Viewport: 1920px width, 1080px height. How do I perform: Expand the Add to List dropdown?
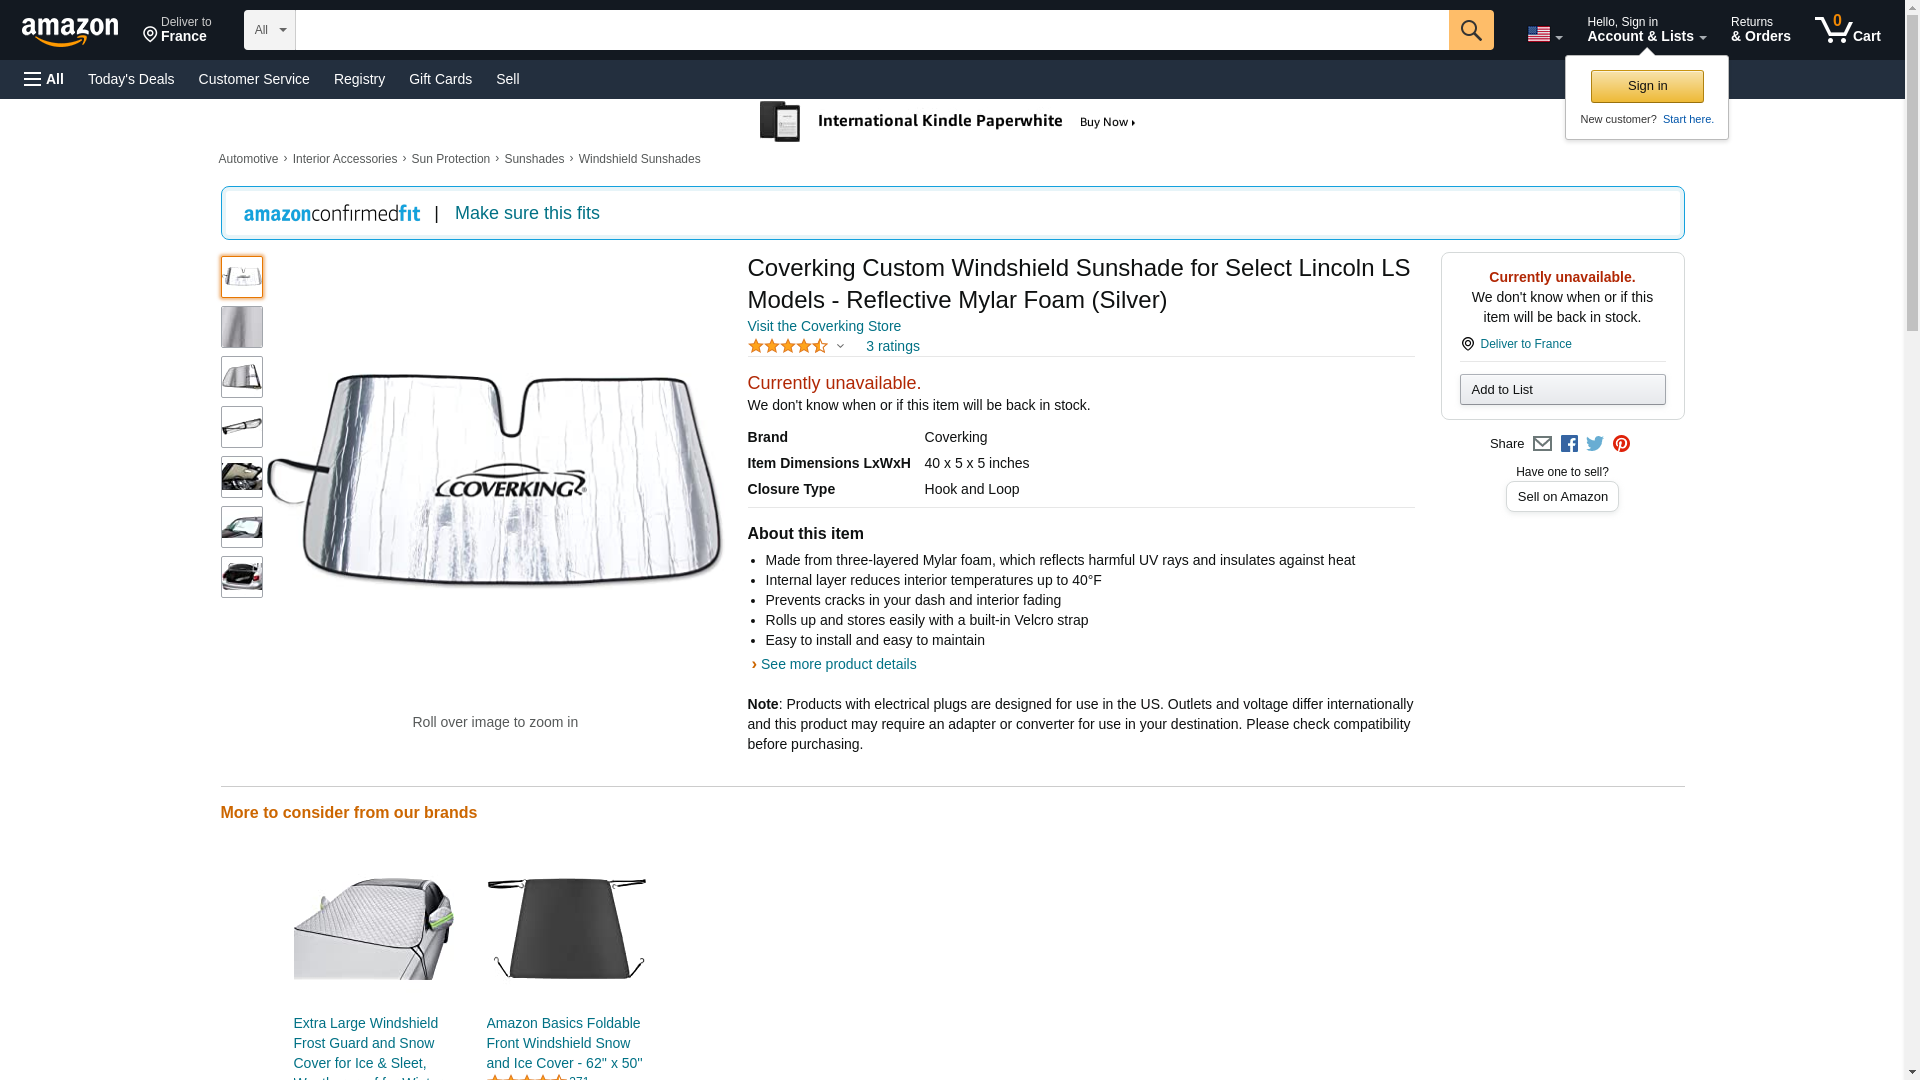pos(1562,389)
